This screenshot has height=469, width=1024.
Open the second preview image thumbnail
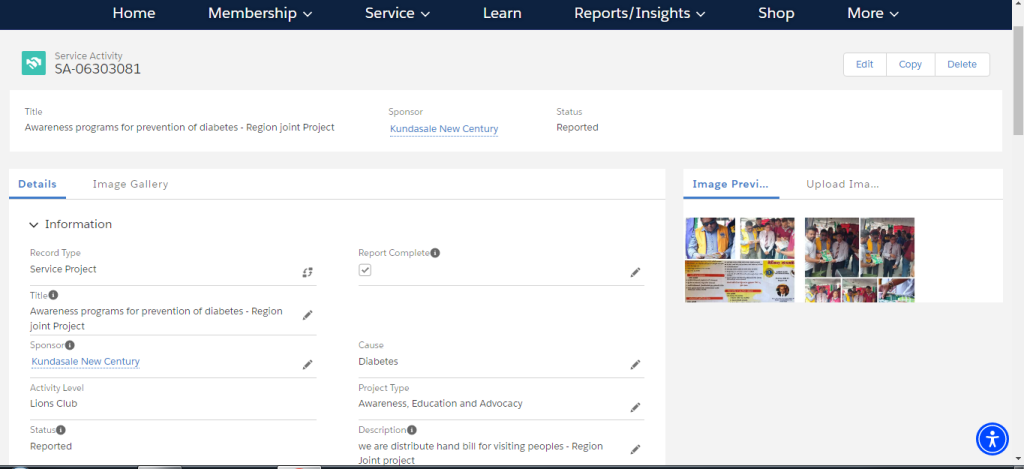(x=859, y=259)
